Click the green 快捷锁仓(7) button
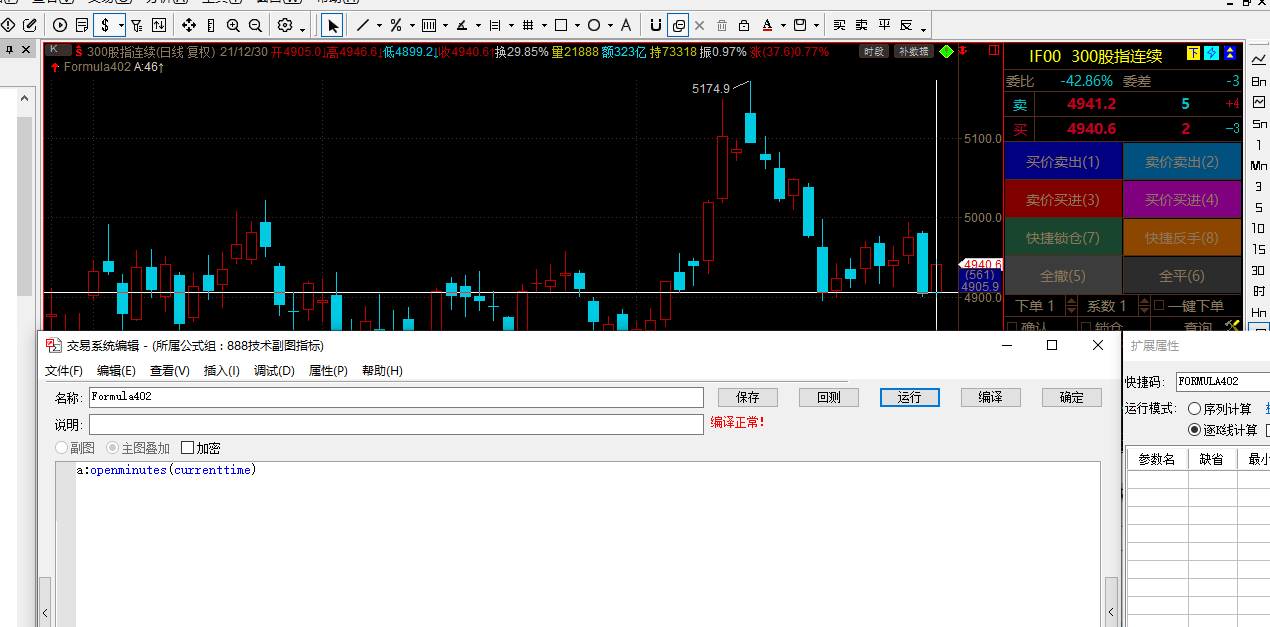The image size is (1270, 627). (x=1062, y=238)
